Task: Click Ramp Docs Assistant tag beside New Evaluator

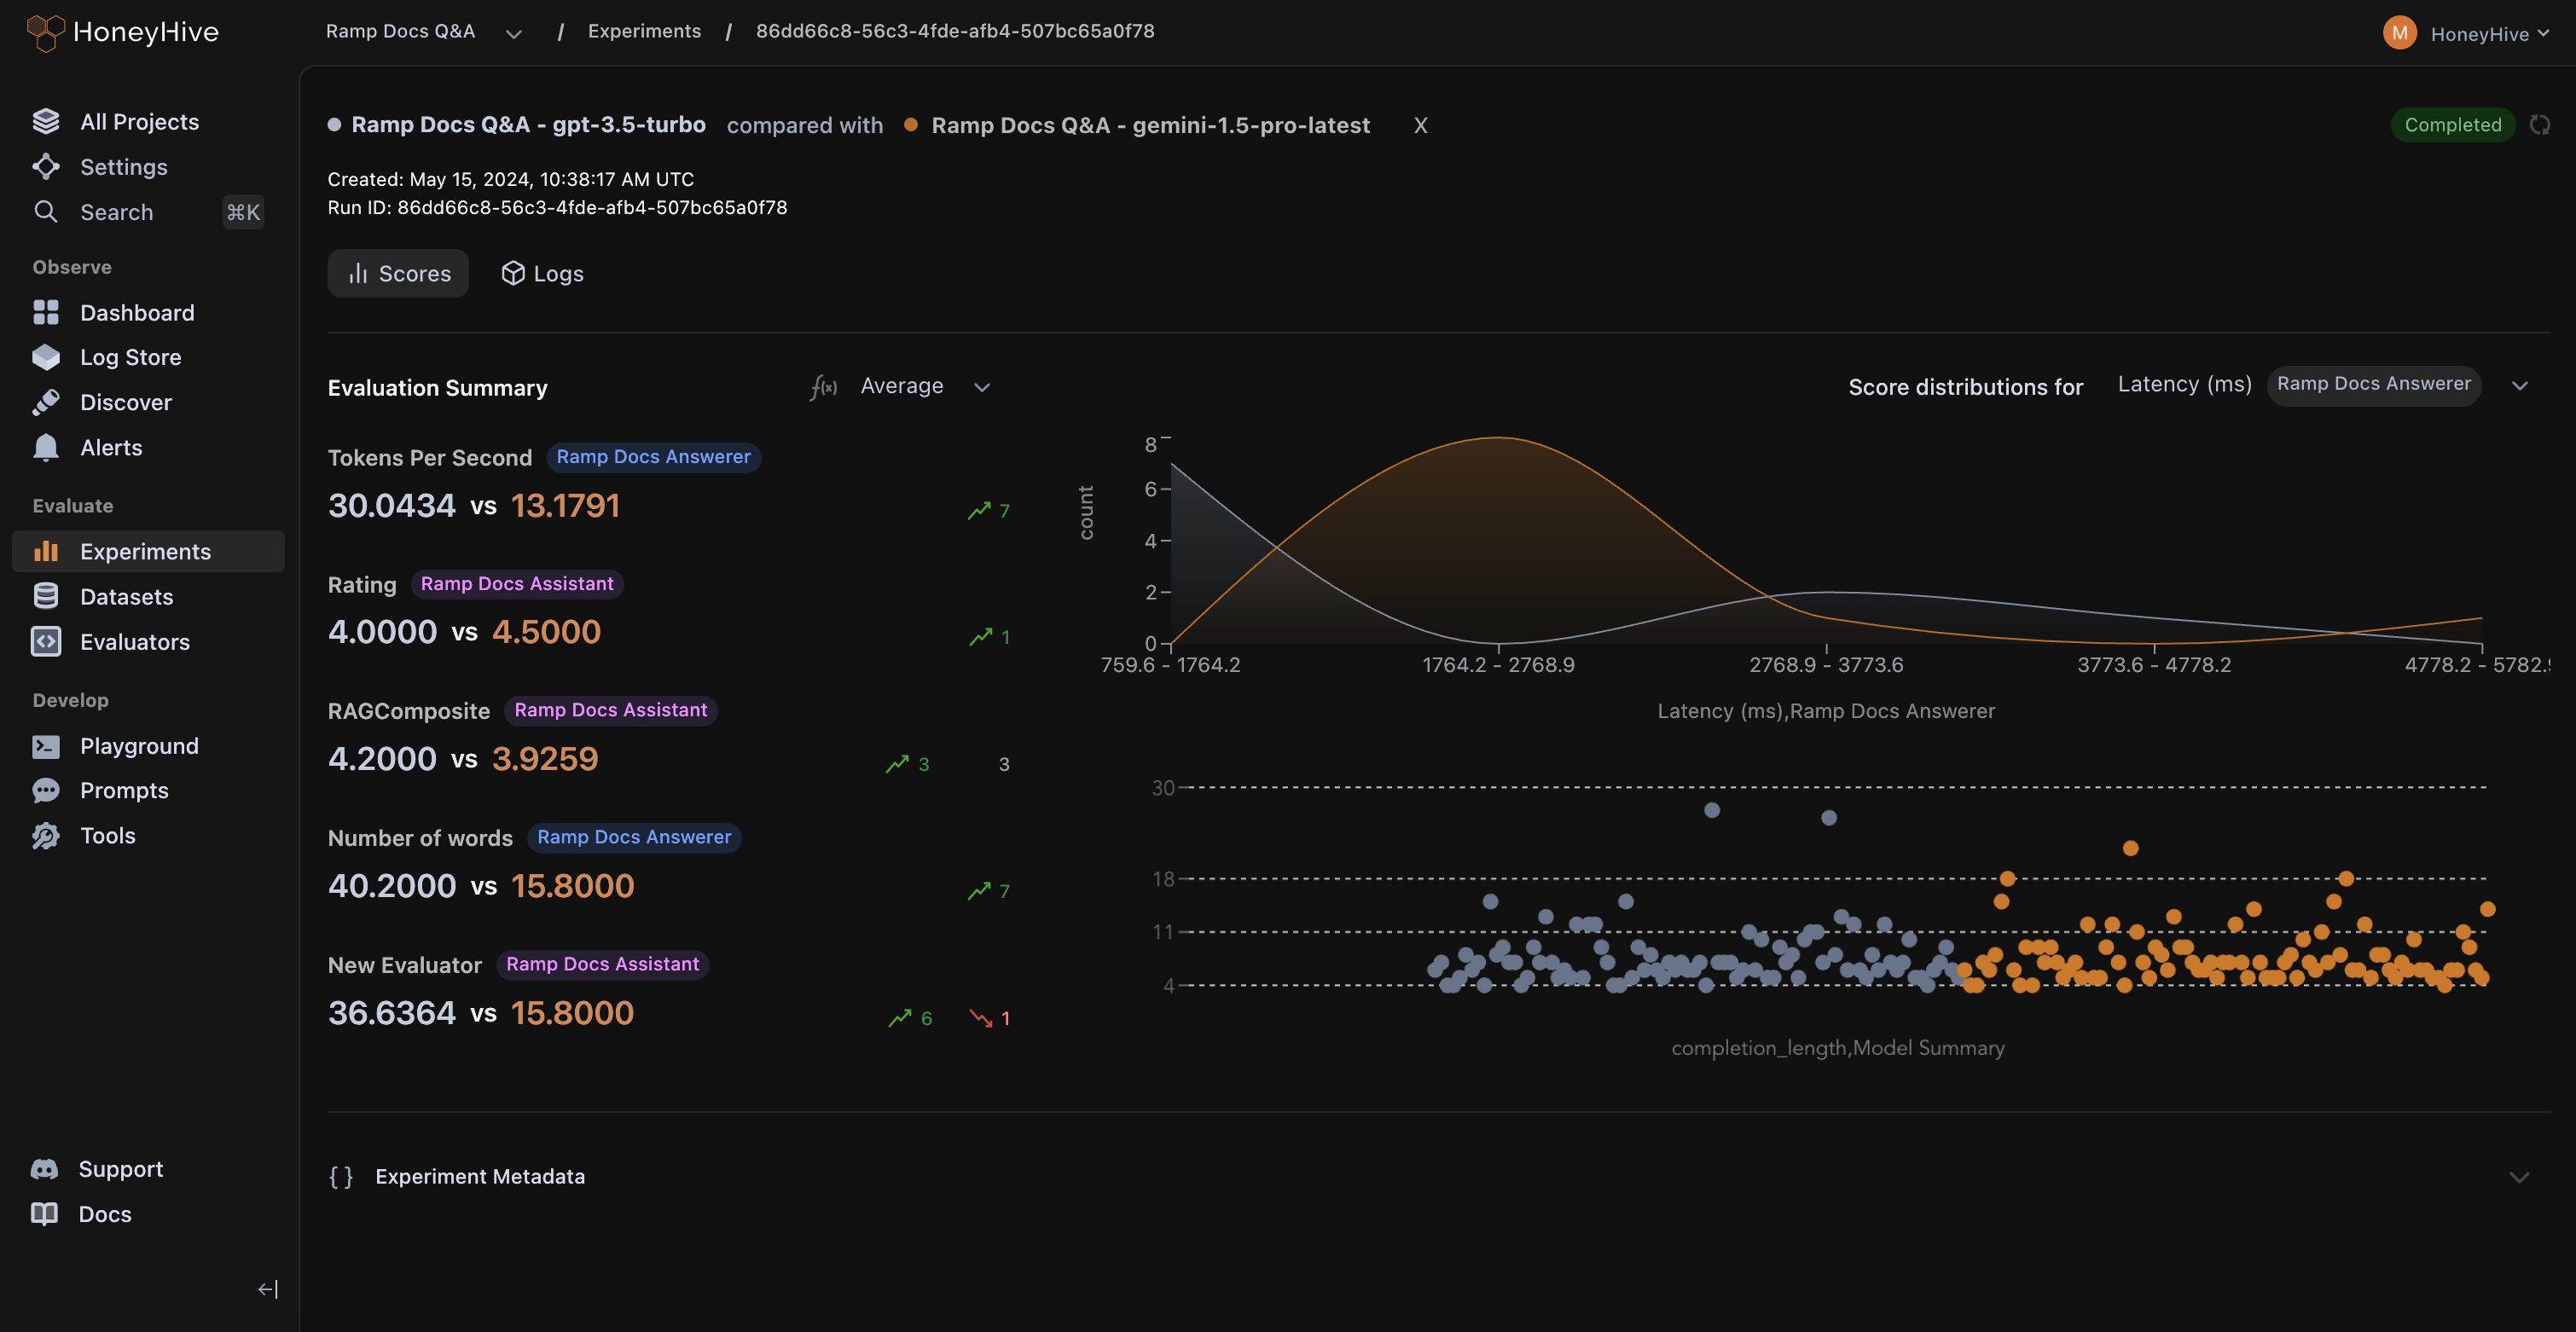Action: [602, 964]
